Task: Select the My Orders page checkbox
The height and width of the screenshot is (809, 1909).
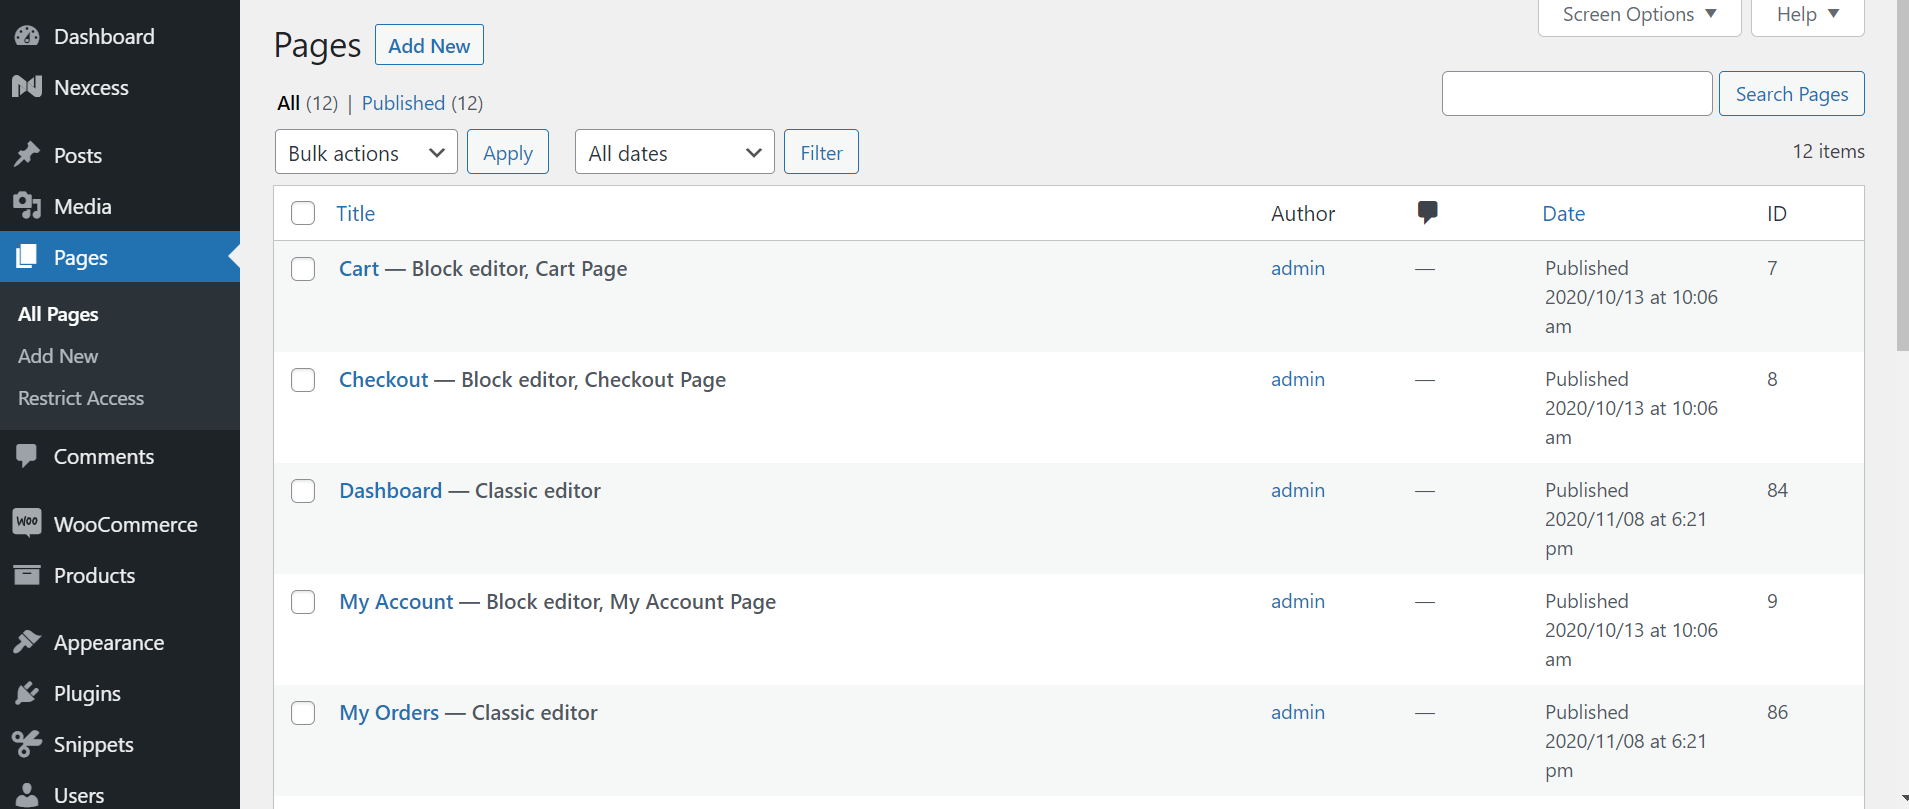Action: 303,713
